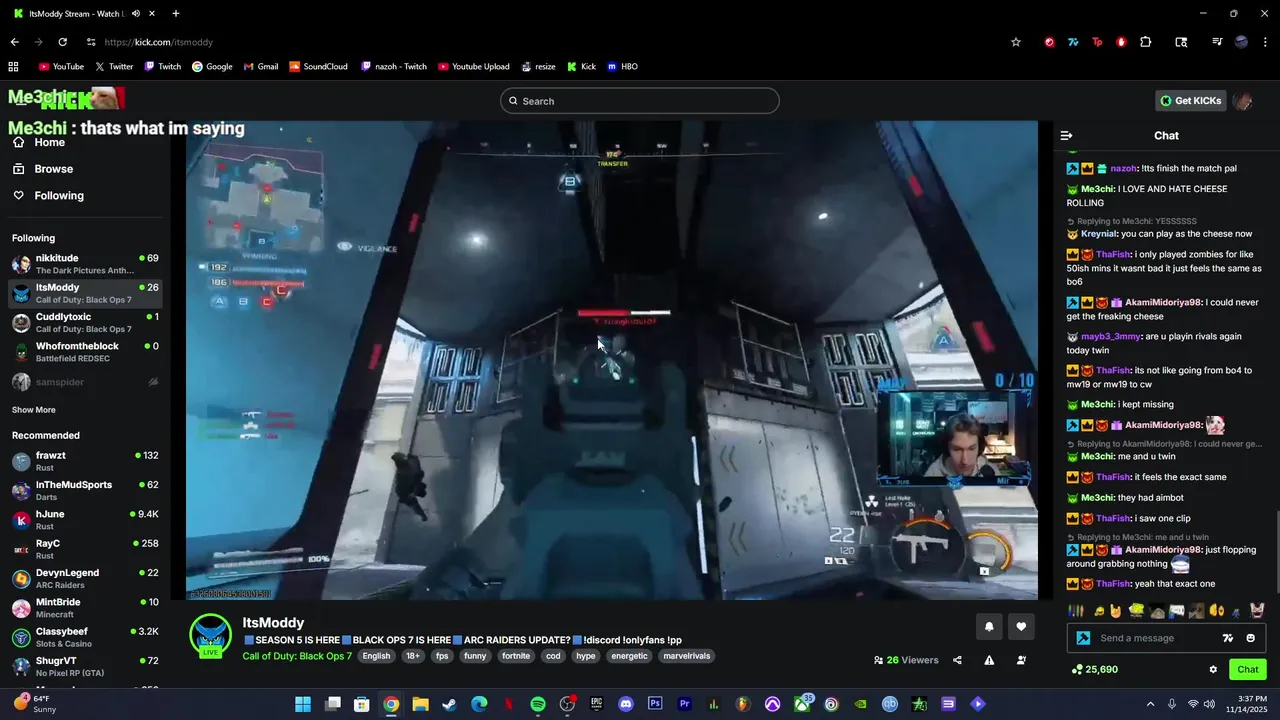Open Chrome extensions puzzle menu
1280x720 pixels.
coord(1146,42)
